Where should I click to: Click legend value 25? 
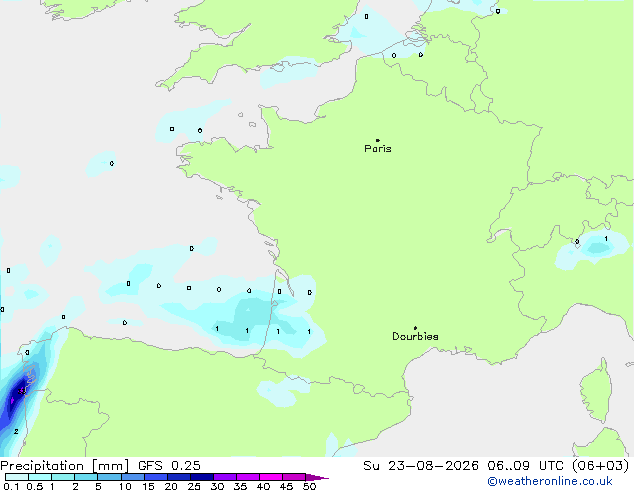(x=194, y=486)
